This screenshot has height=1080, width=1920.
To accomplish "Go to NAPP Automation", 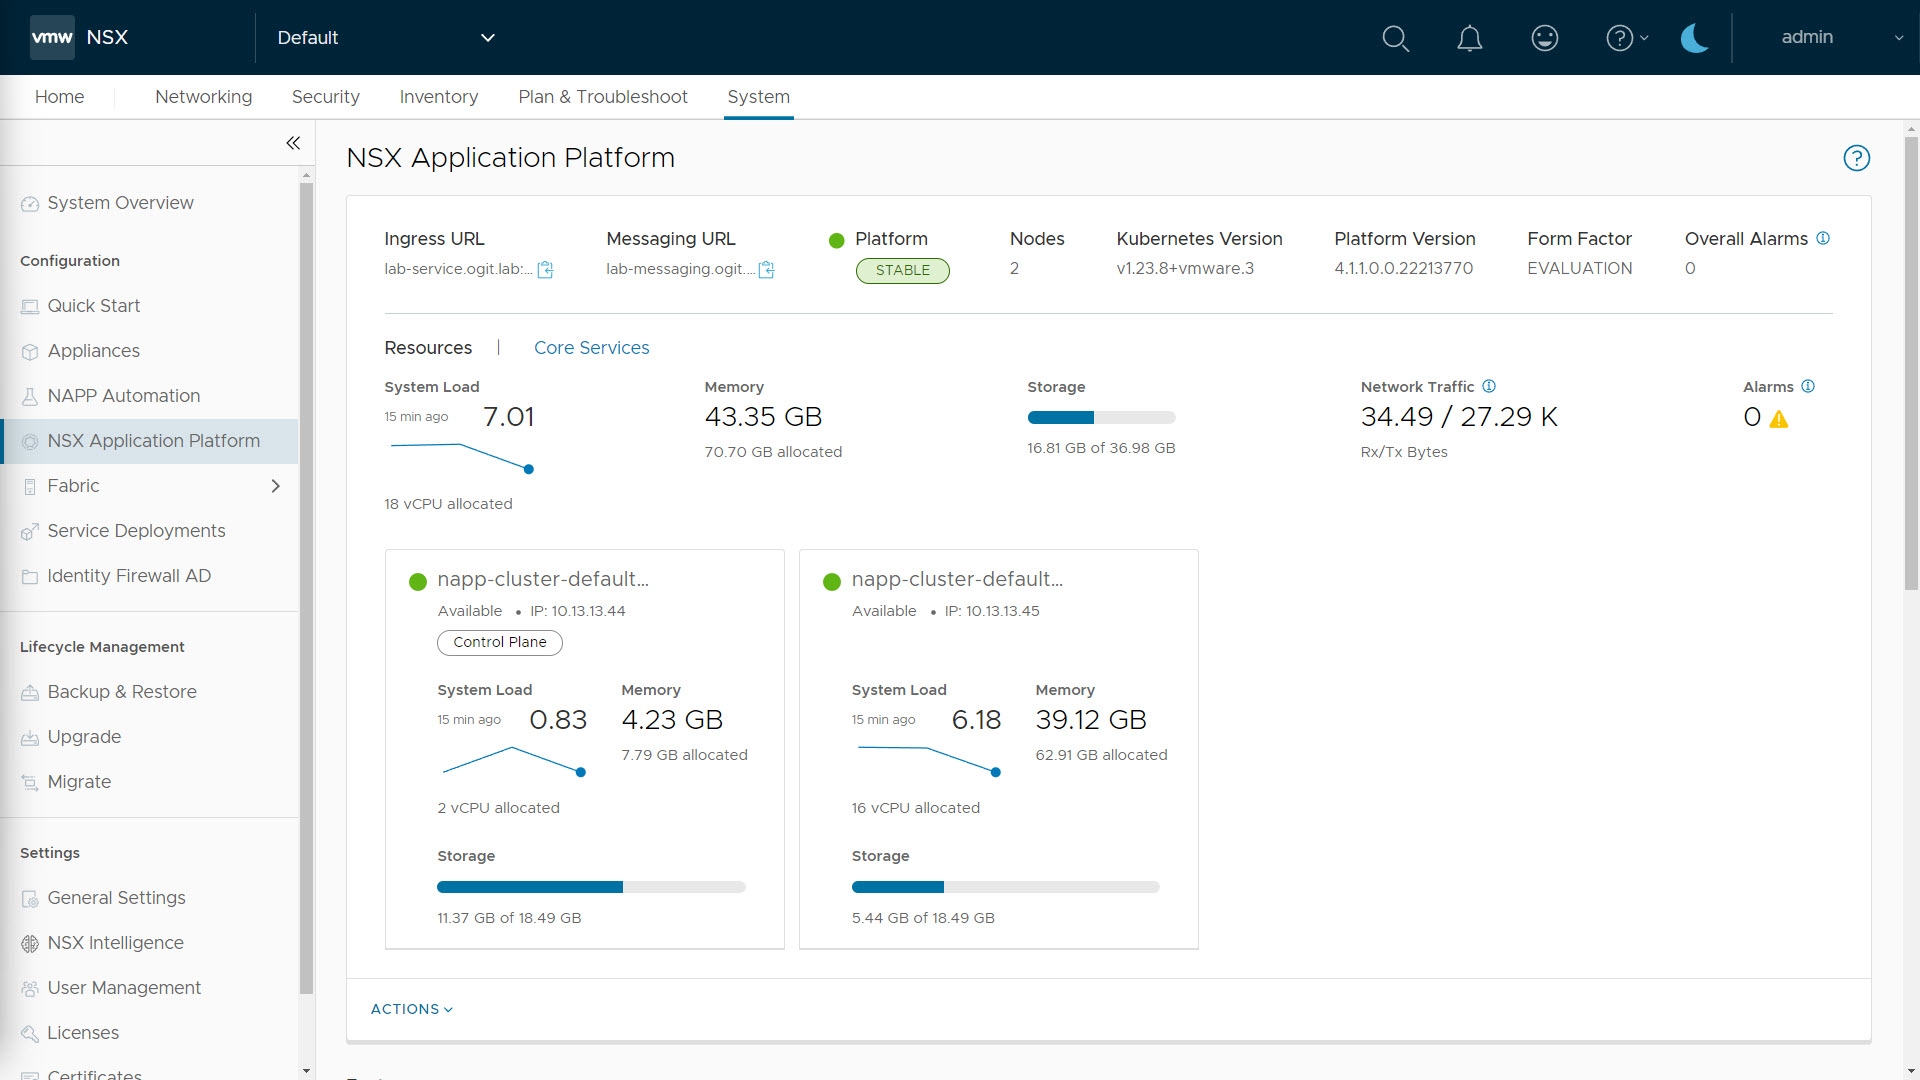I will click(x=123, y=396).
